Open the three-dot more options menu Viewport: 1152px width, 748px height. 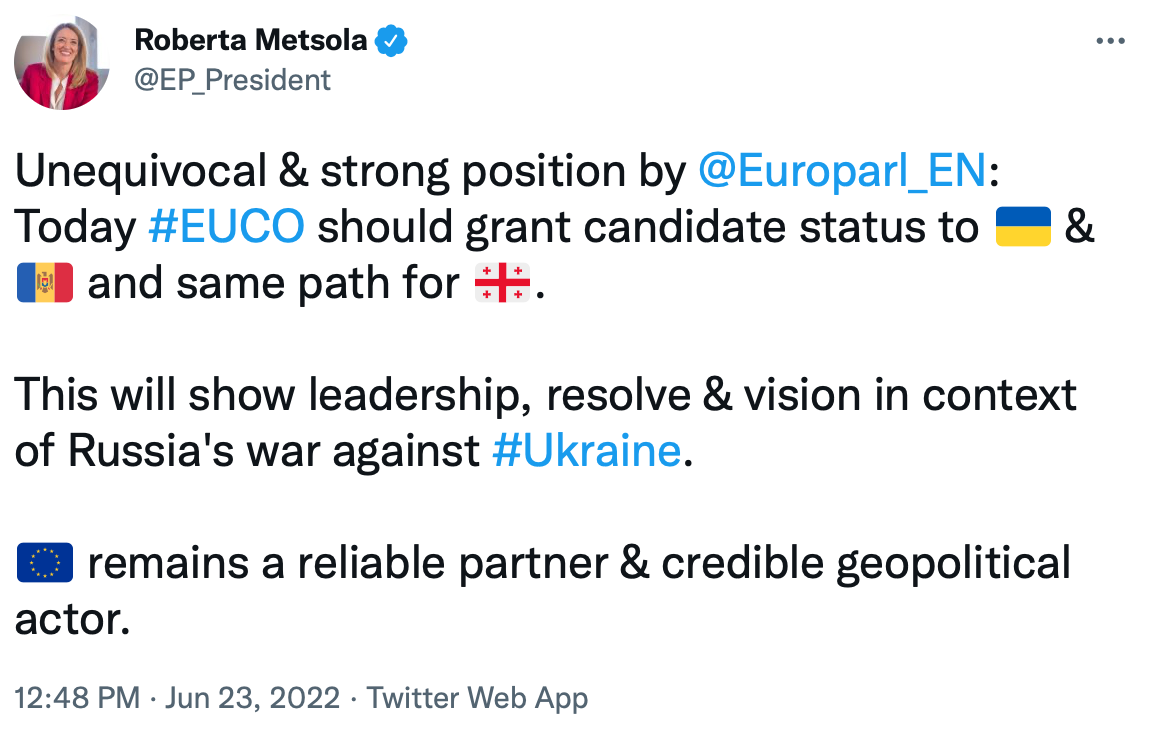[x=1111, y=42]
